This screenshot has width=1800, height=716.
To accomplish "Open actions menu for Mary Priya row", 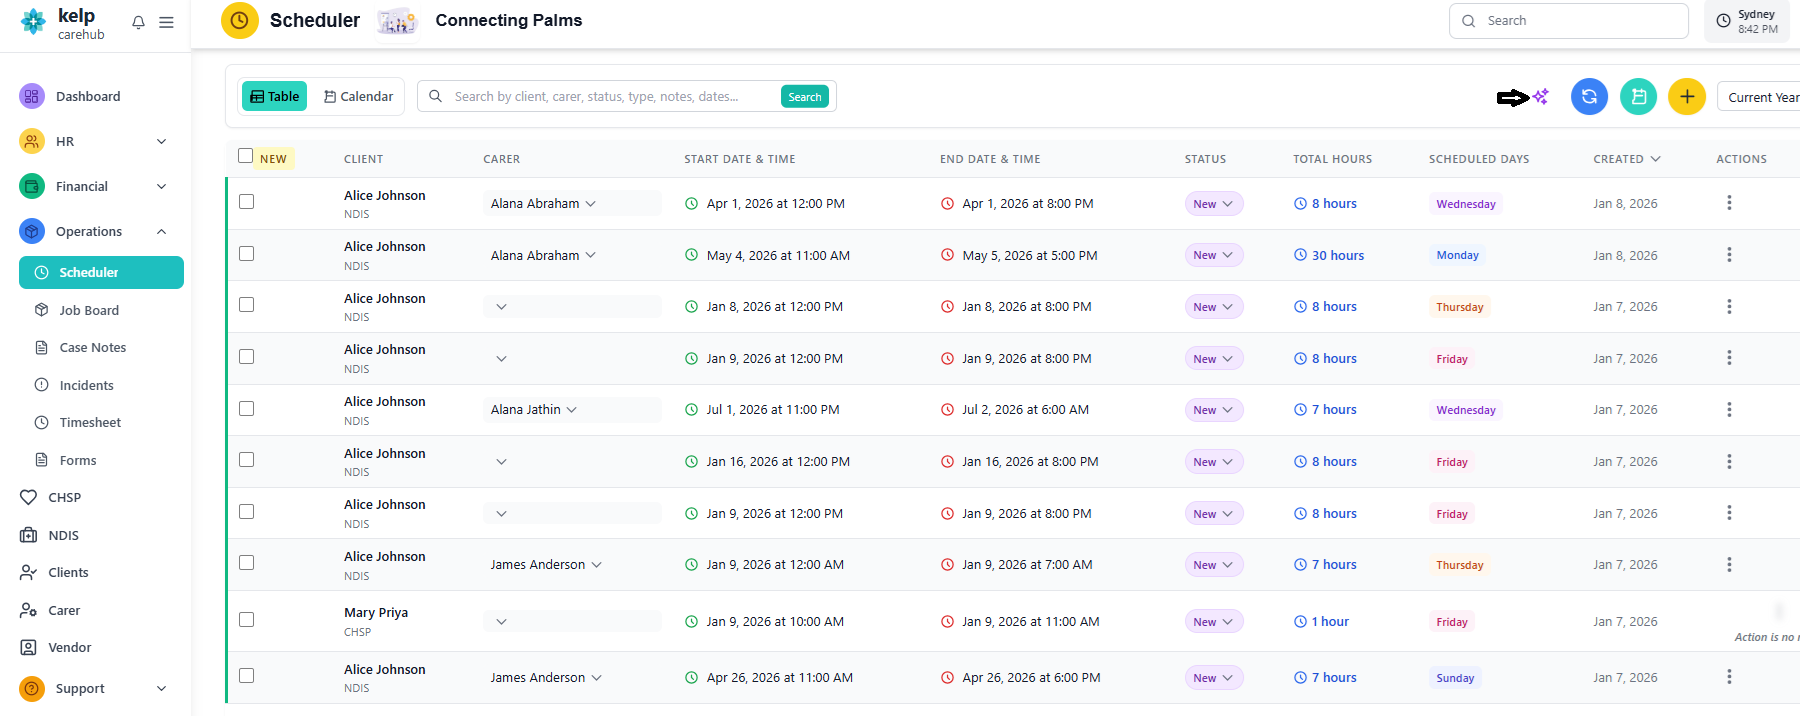I will point(1778,611).
